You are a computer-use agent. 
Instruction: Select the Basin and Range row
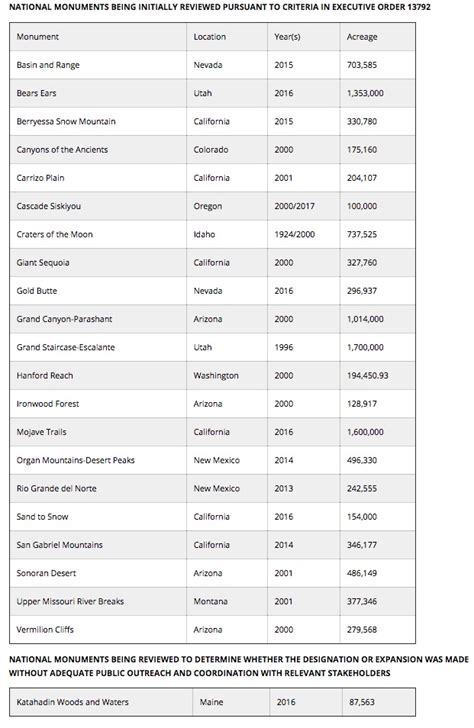click(x=212, y=65)
